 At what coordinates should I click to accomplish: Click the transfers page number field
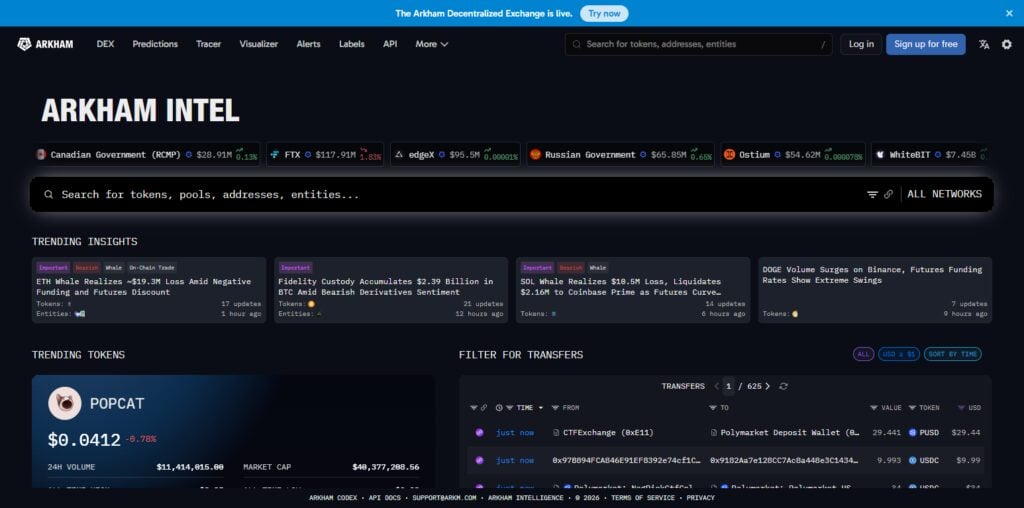tap(728, 387)
